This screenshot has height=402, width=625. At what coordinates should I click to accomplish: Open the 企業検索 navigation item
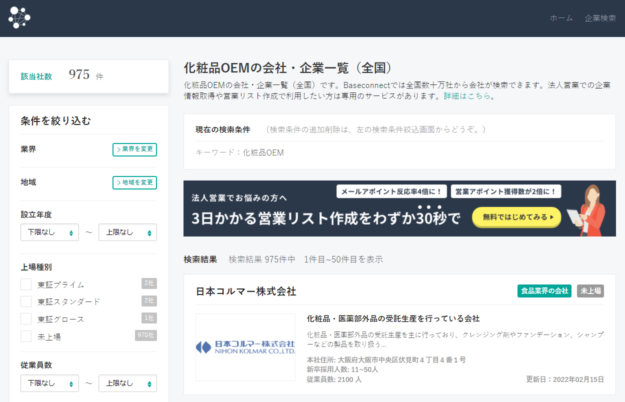600,18
